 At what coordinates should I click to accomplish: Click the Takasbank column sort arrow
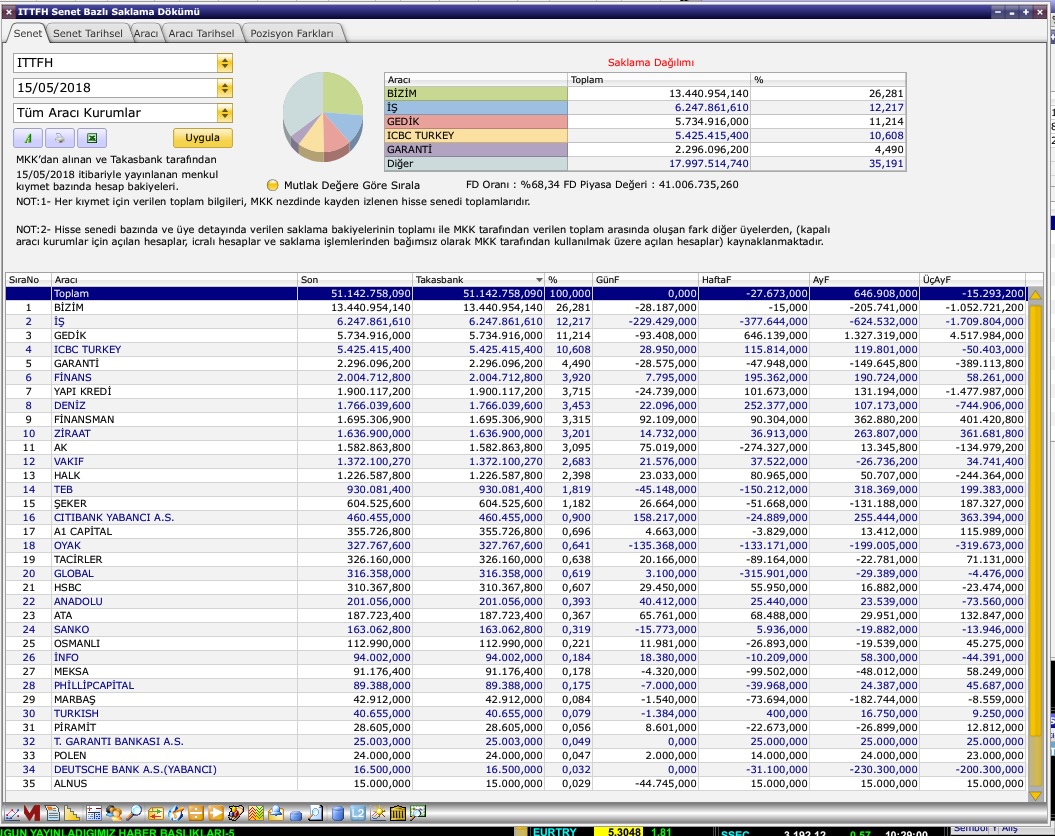point(539,280)
